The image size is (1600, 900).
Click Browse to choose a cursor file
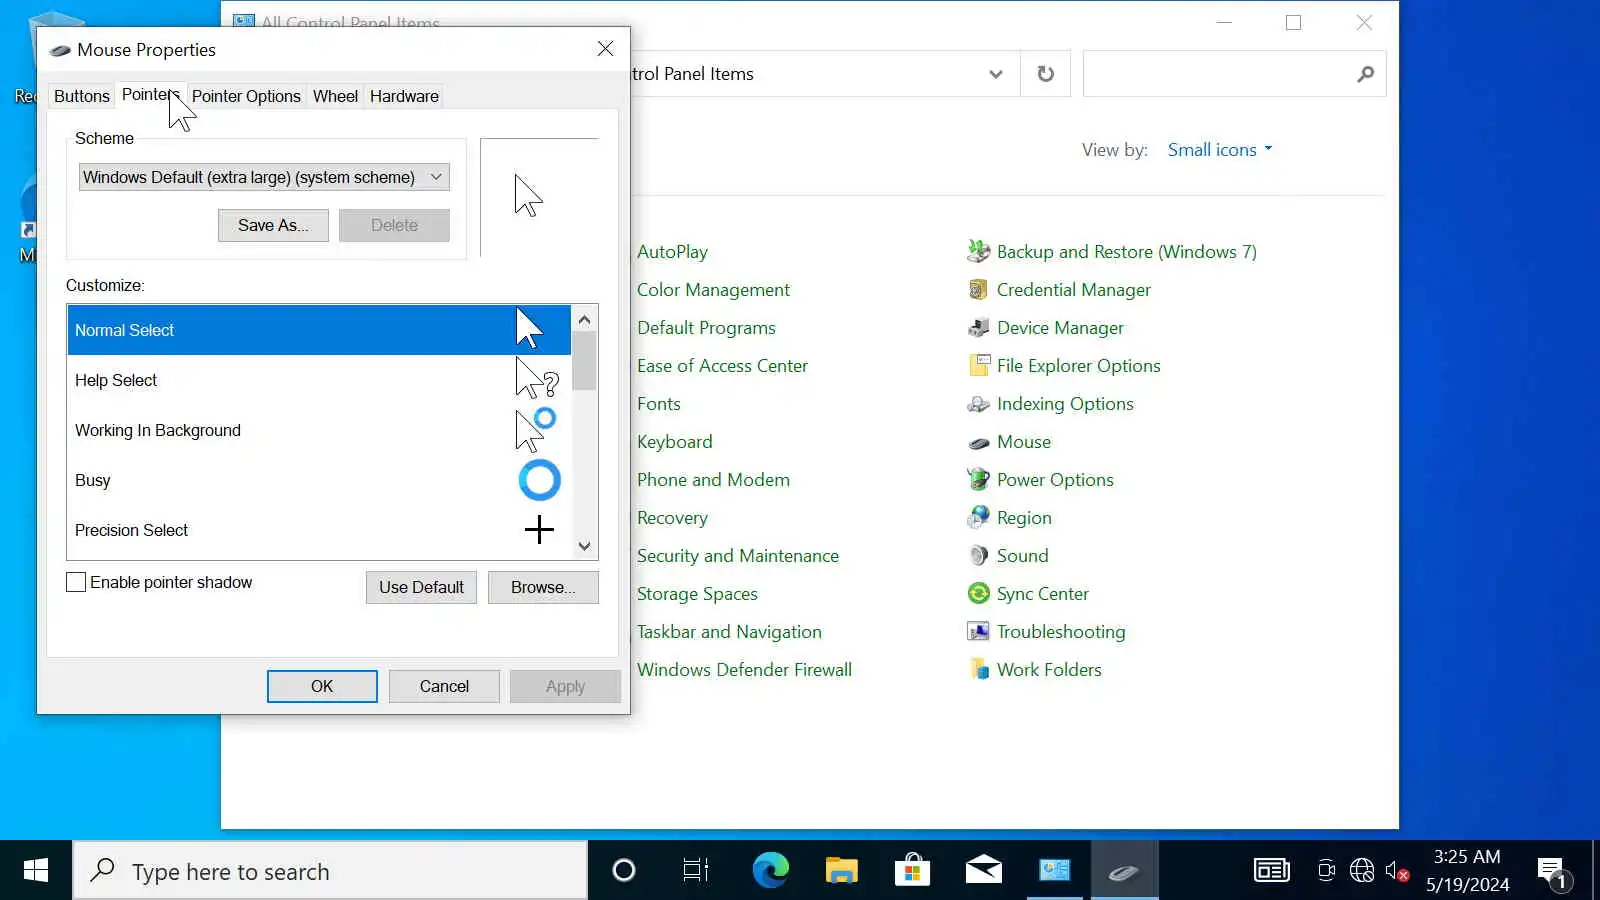click(543, 587)
